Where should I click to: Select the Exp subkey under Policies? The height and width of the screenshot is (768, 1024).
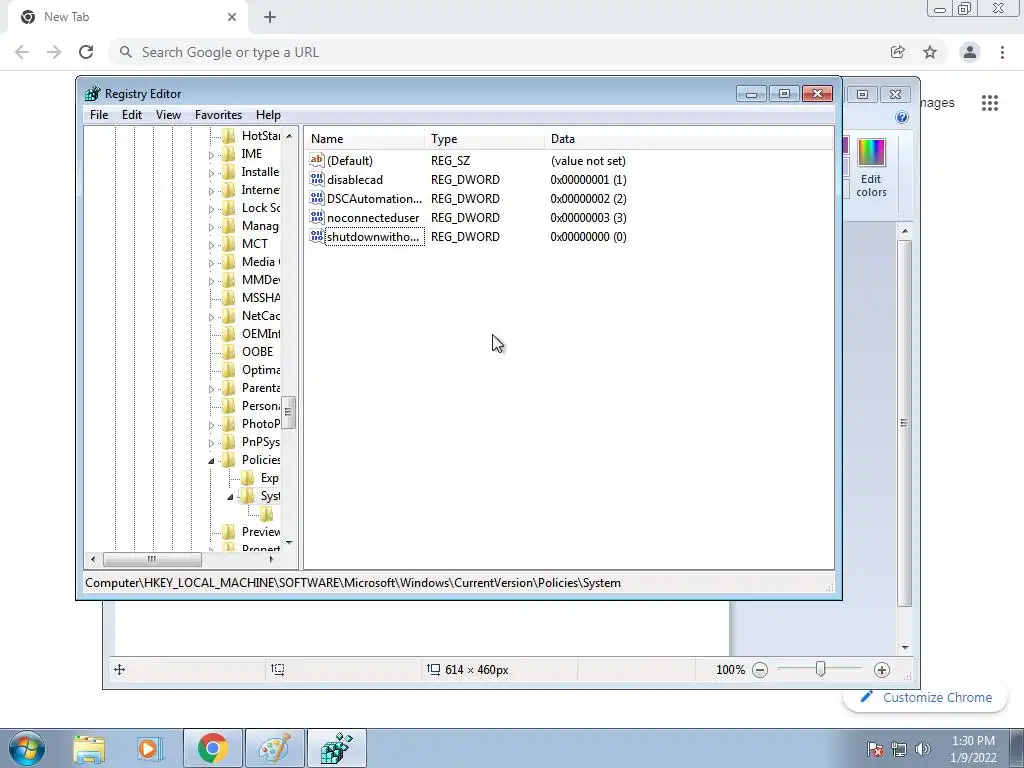[269, 478]
